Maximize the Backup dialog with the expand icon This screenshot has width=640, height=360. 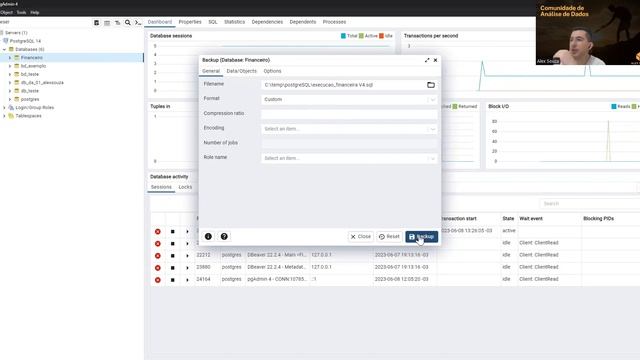(427, 60)
